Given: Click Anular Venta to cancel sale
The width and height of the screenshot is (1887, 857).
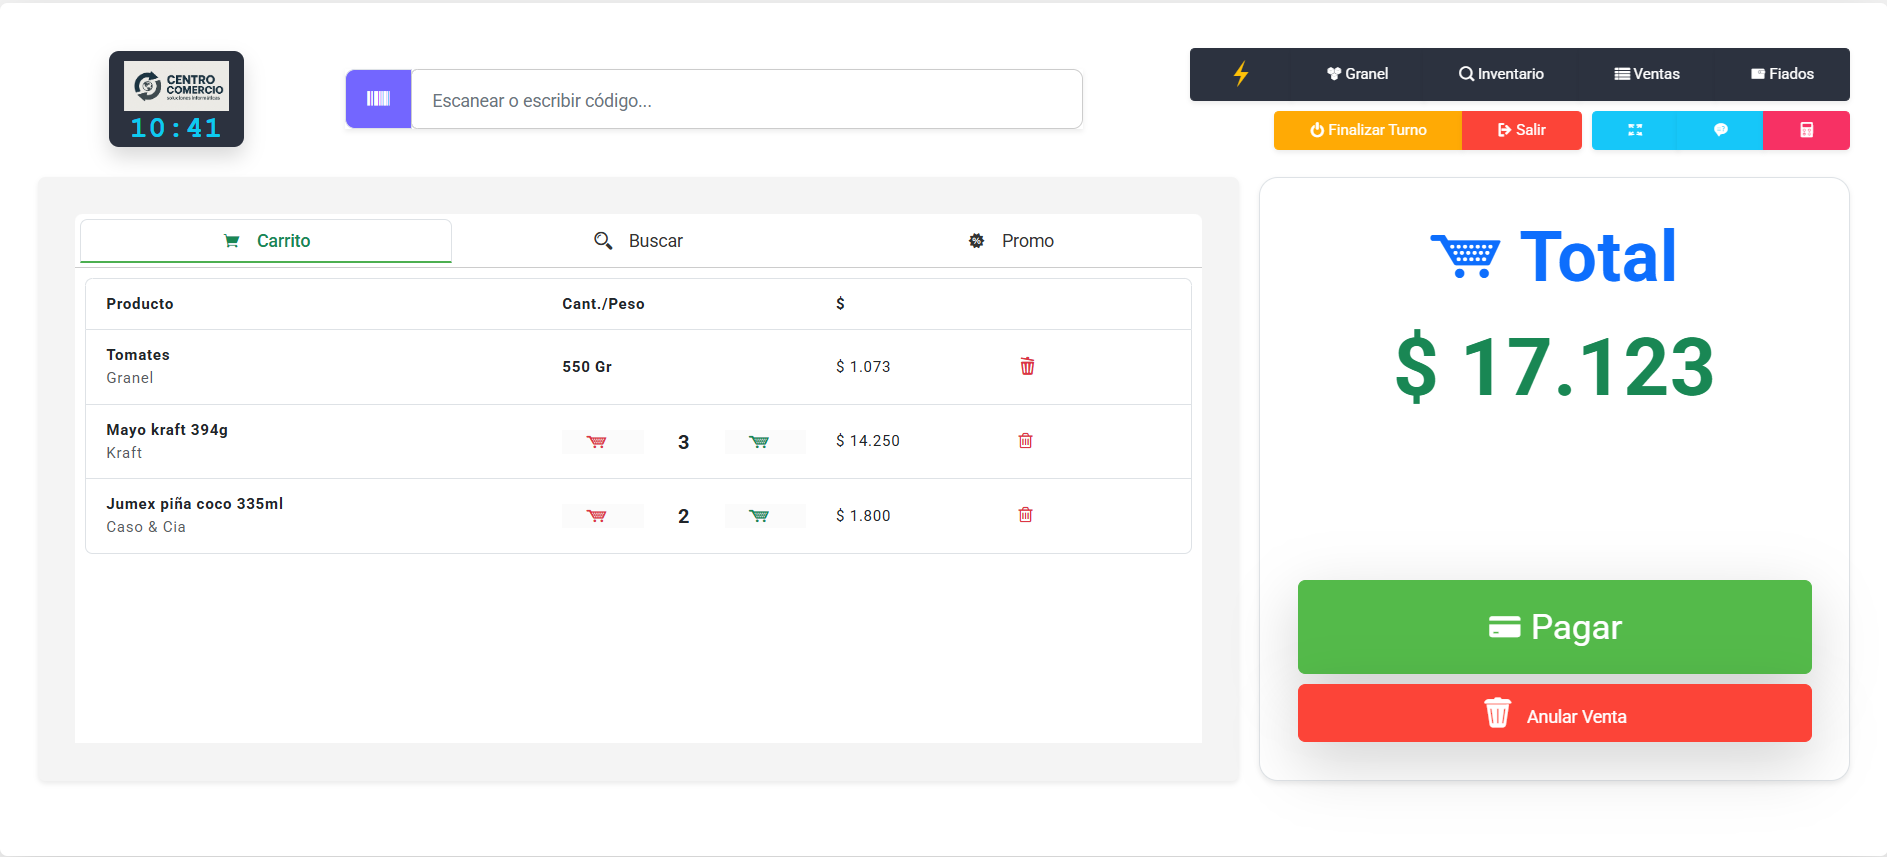Looking at the screenshot, I should (1554, 714).
